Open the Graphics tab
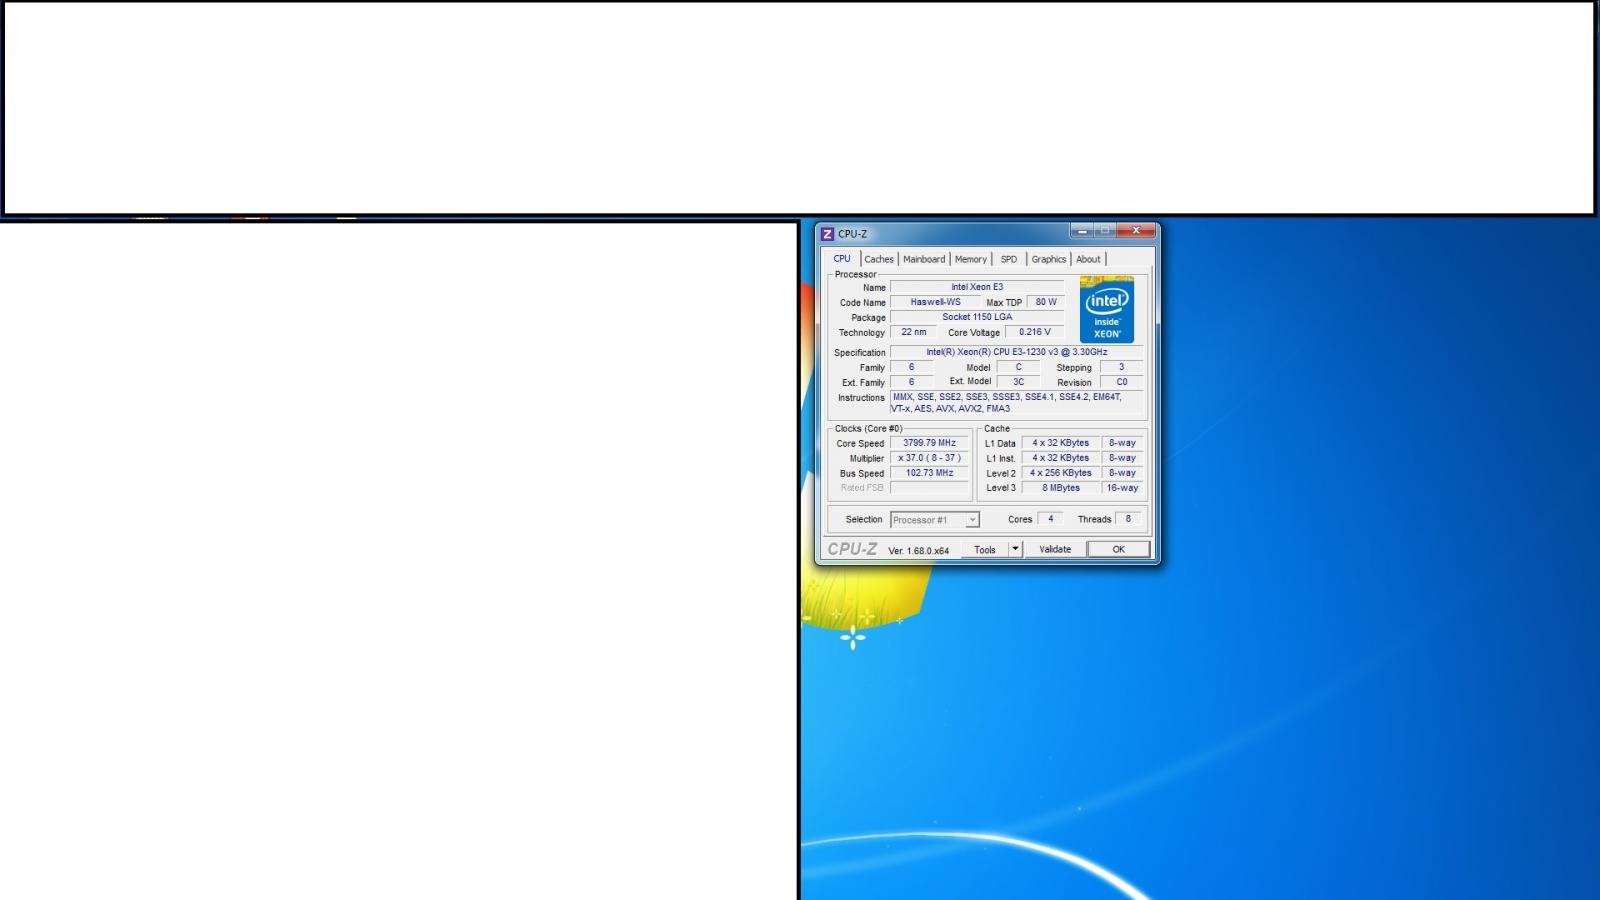Image resolution: width=1600 pixels, height=900 pixels. pos(1049,259)
